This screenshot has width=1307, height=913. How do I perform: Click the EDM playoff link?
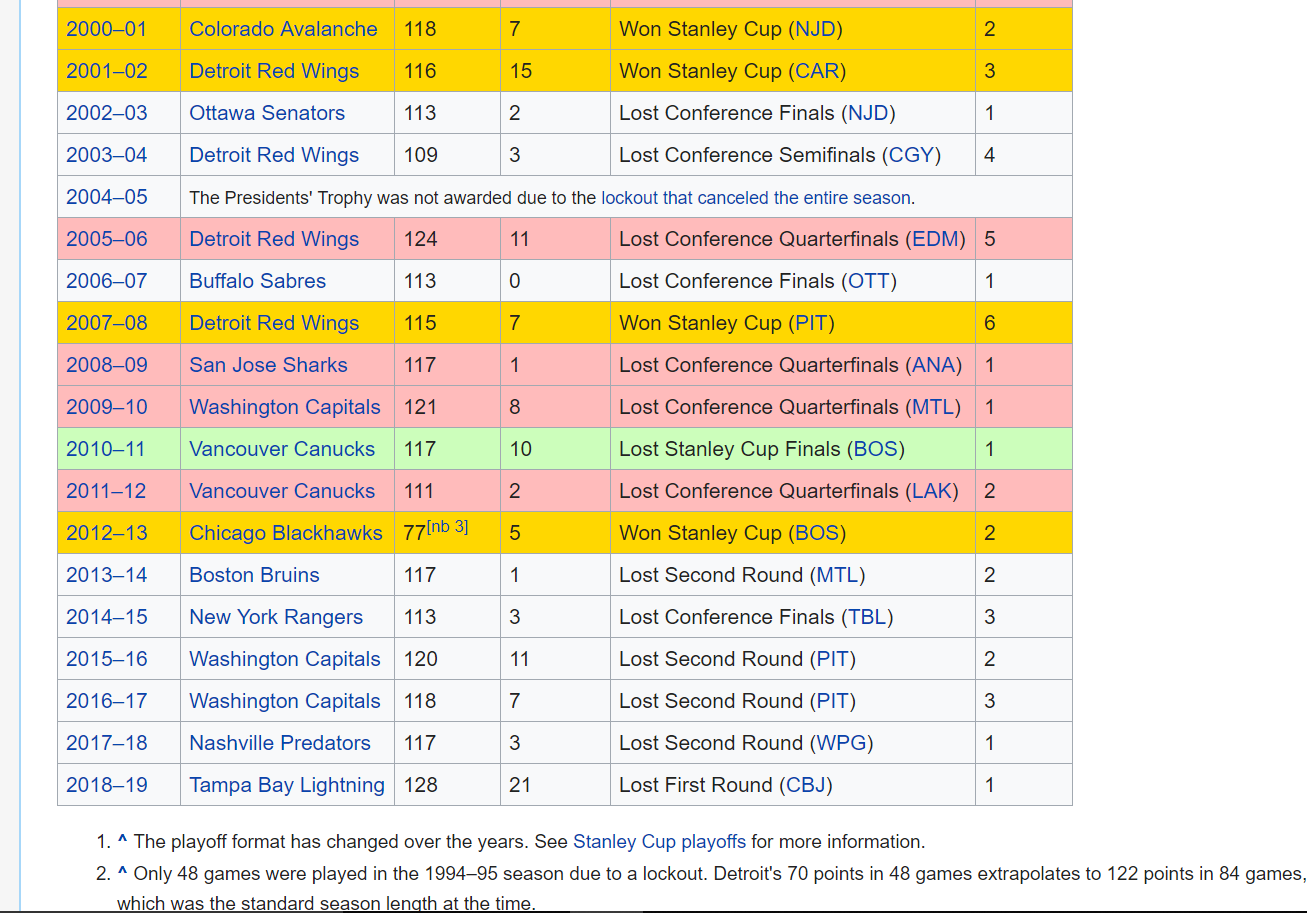935,239
